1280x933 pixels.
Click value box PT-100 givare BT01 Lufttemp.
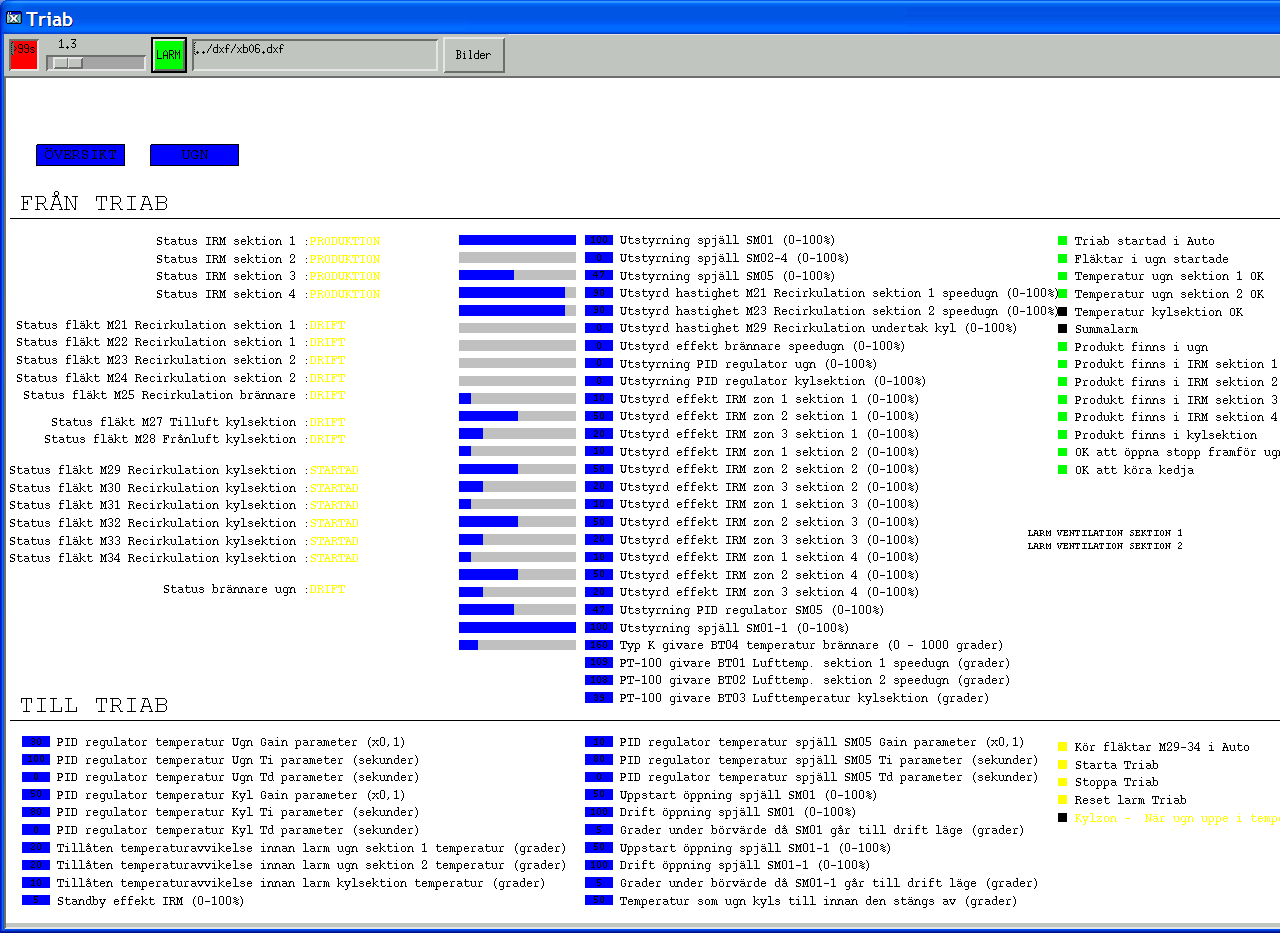click(x=599, y=663)
